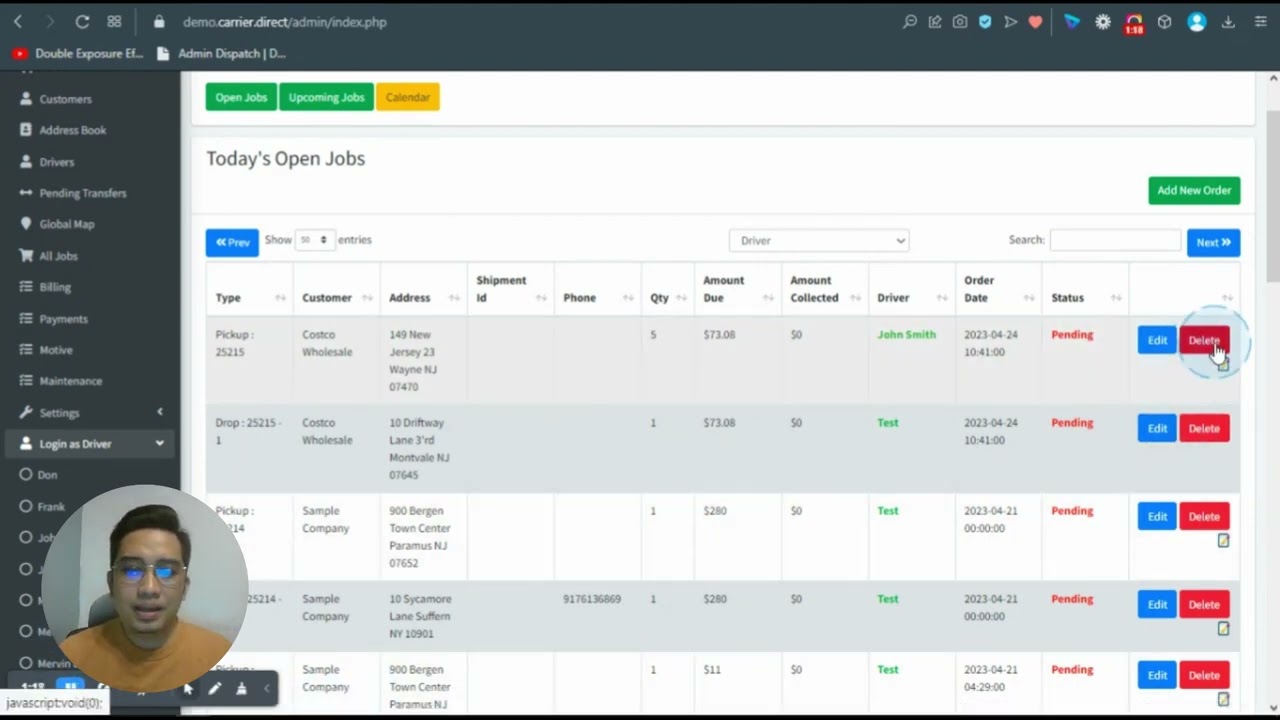The width and height of the screenshot is (1280, 720).
Task: Sort by Amount Collected column arrows
Action: (855, 298)
